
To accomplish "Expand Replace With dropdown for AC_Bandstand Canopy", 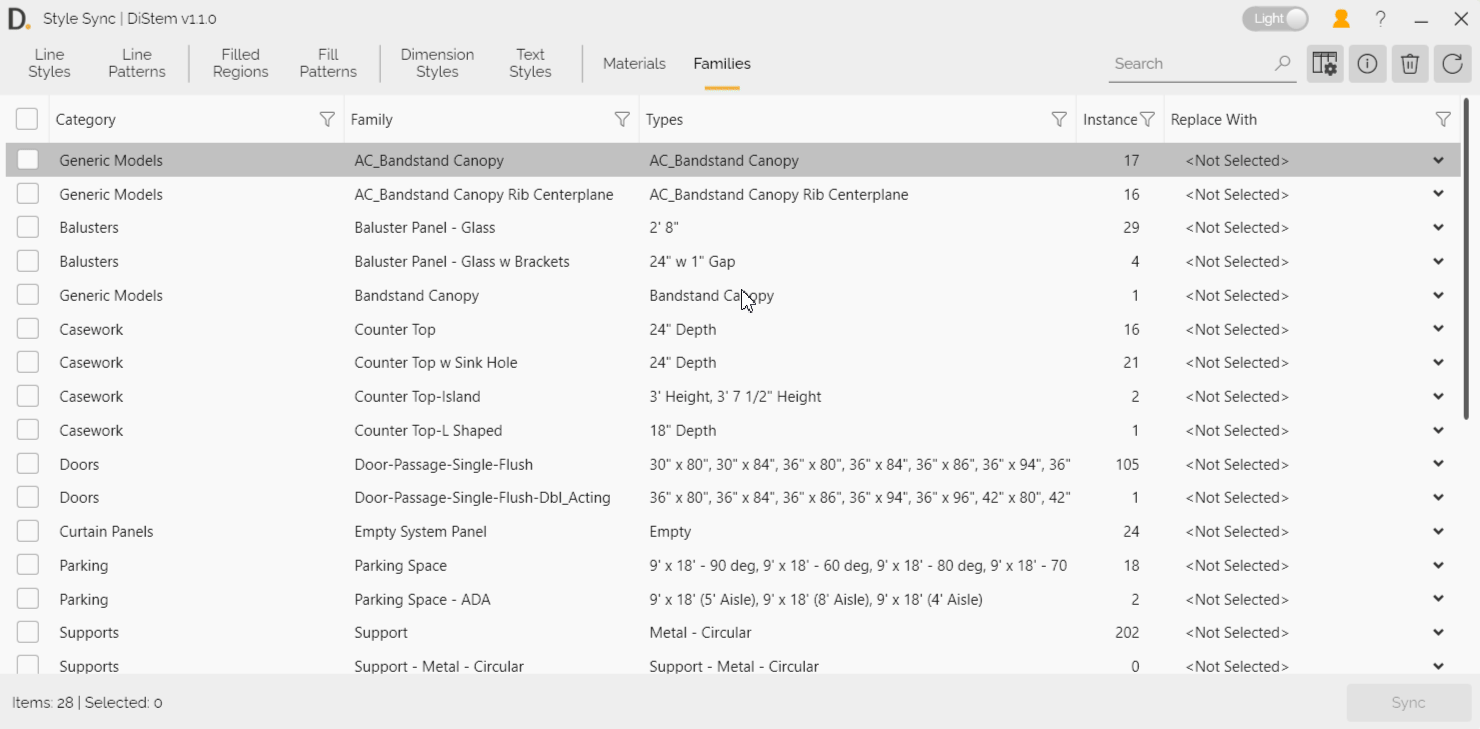I will pyautogui.click(x=1438, y=160).
